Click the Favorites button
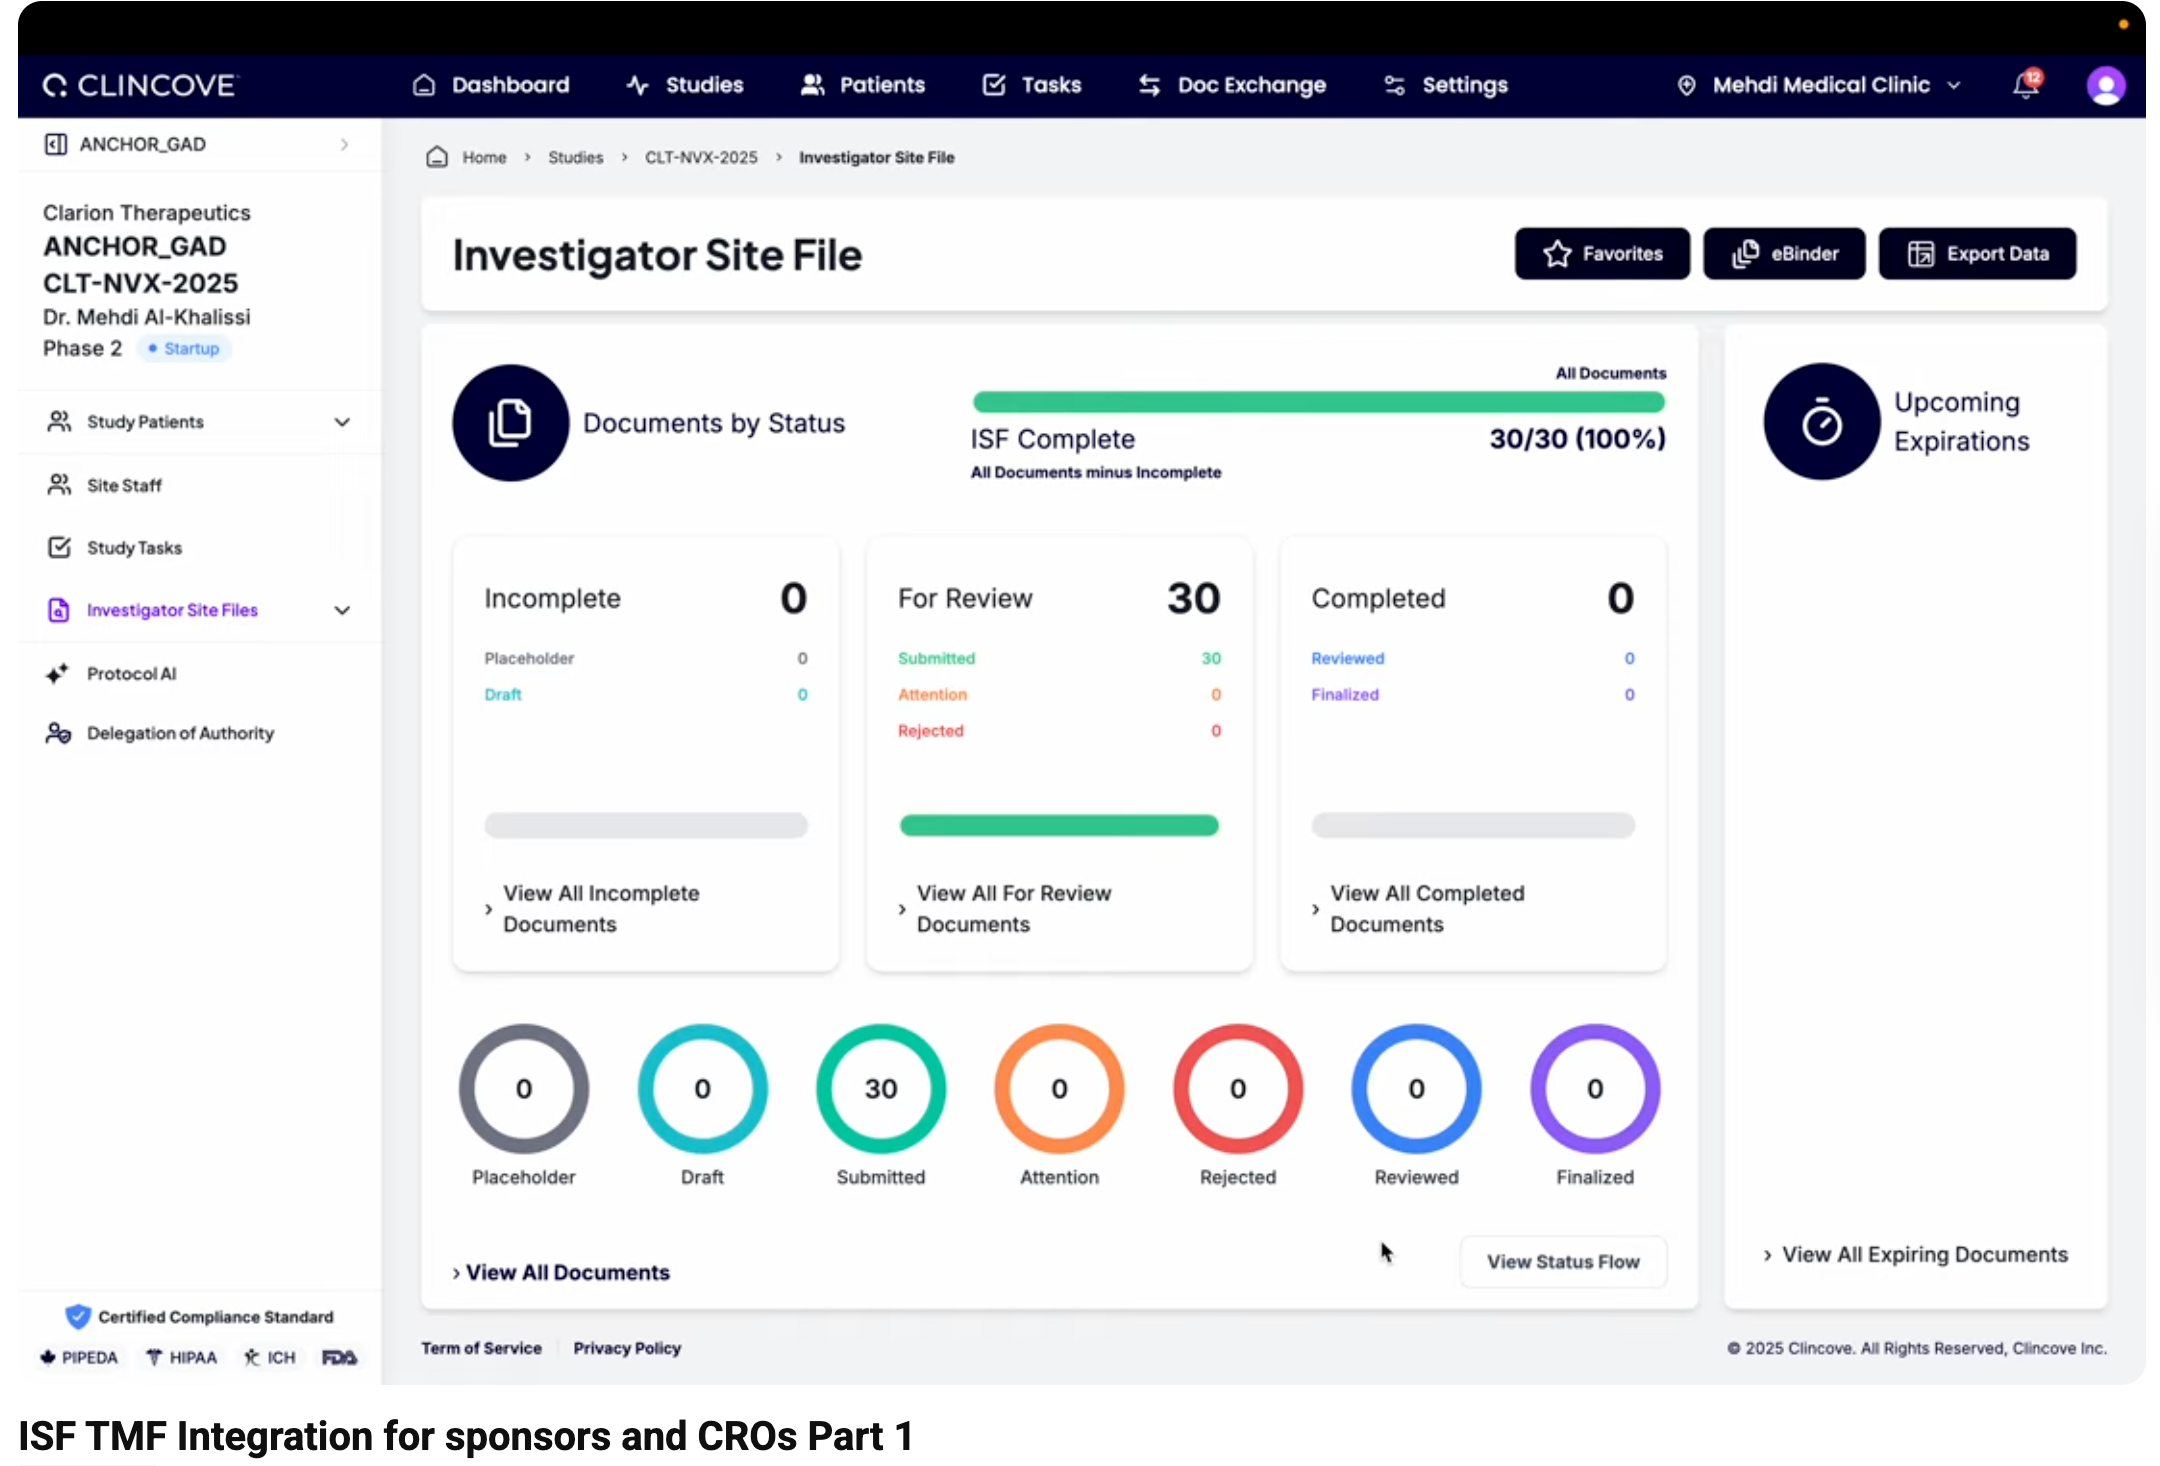 tap(1602, 254)
